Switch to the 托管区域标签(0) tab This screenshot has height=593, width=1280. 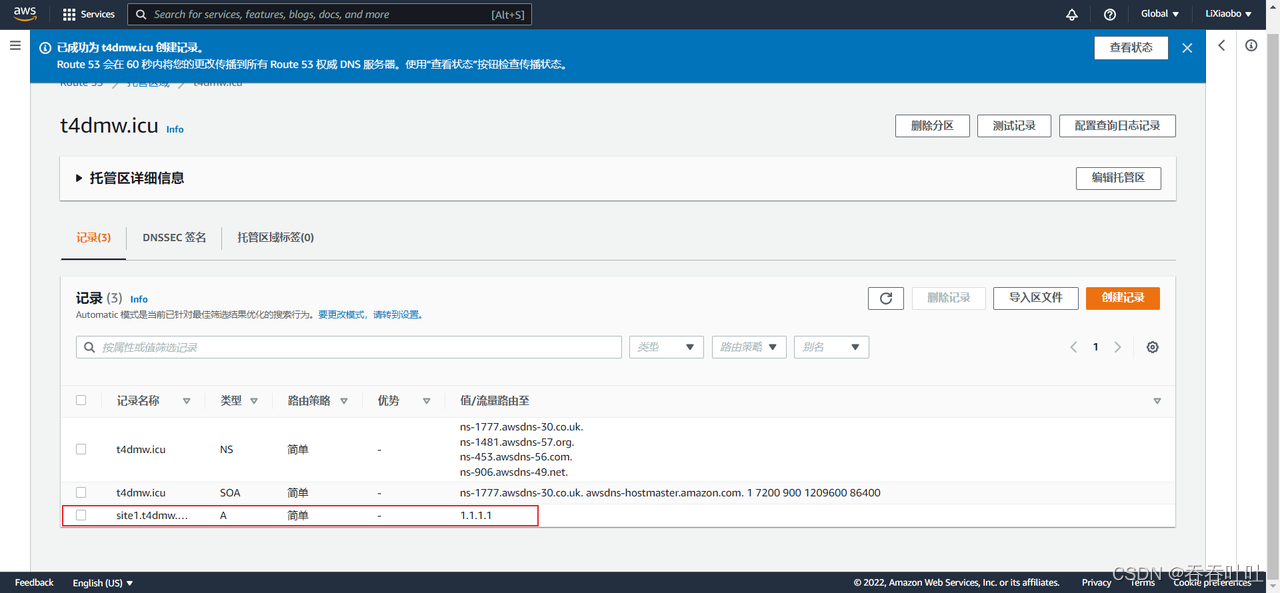pos(275,238)
